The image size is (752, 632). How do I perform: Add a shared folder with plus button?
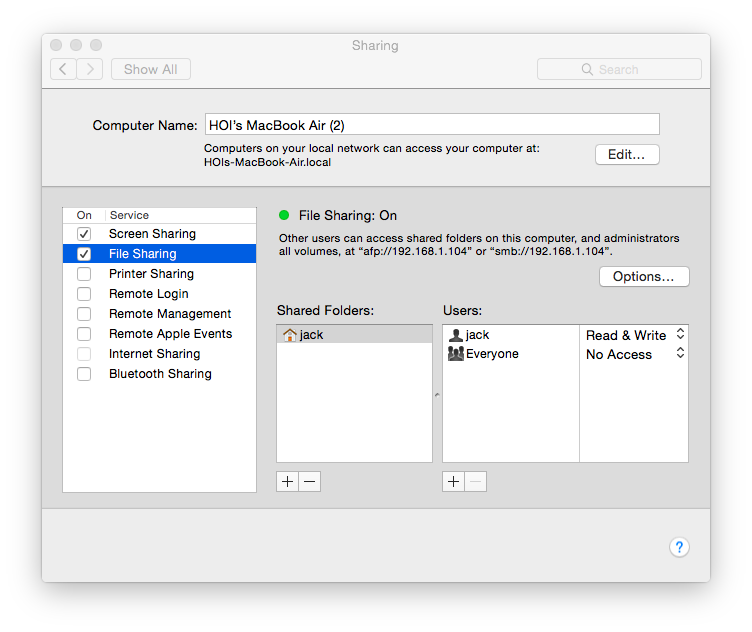coord(287,481)
